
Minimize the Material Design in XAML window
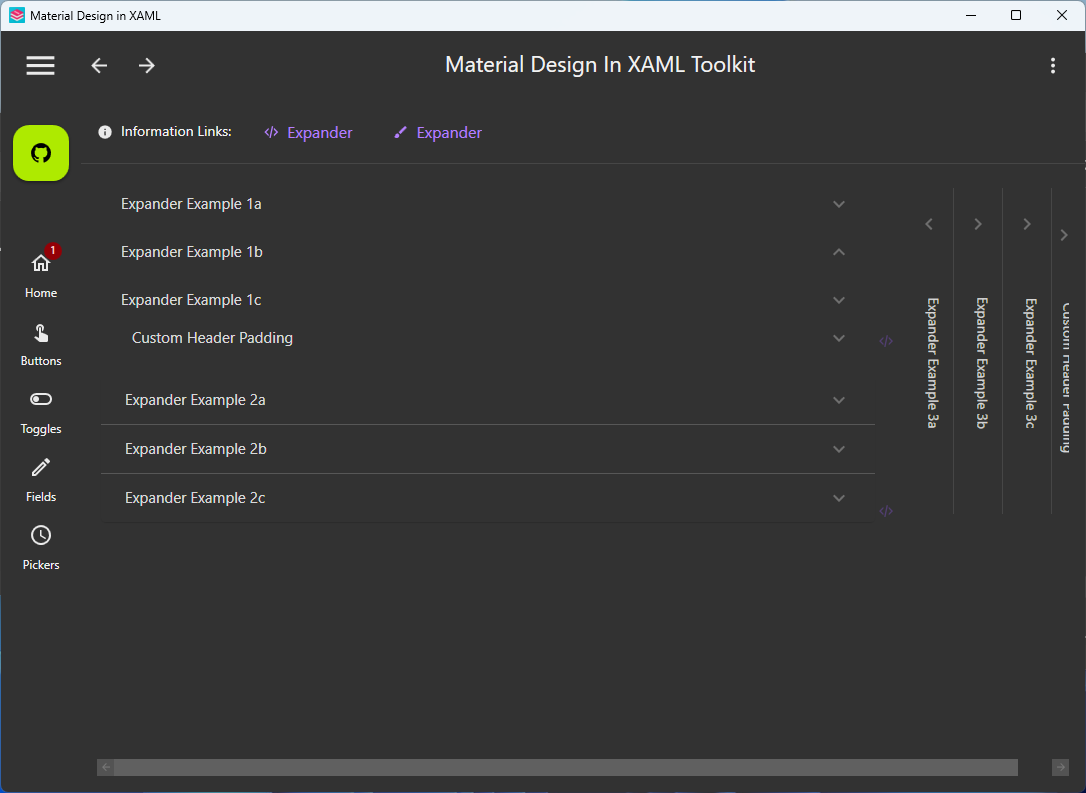(x=971, y=15)
